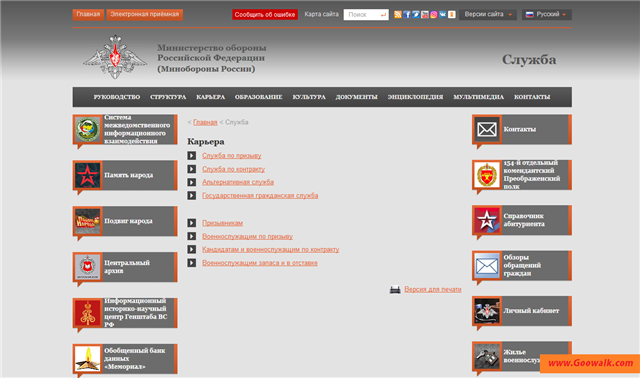
Task: Open the Служба по контракту link
Action: (x=233, y=169)
